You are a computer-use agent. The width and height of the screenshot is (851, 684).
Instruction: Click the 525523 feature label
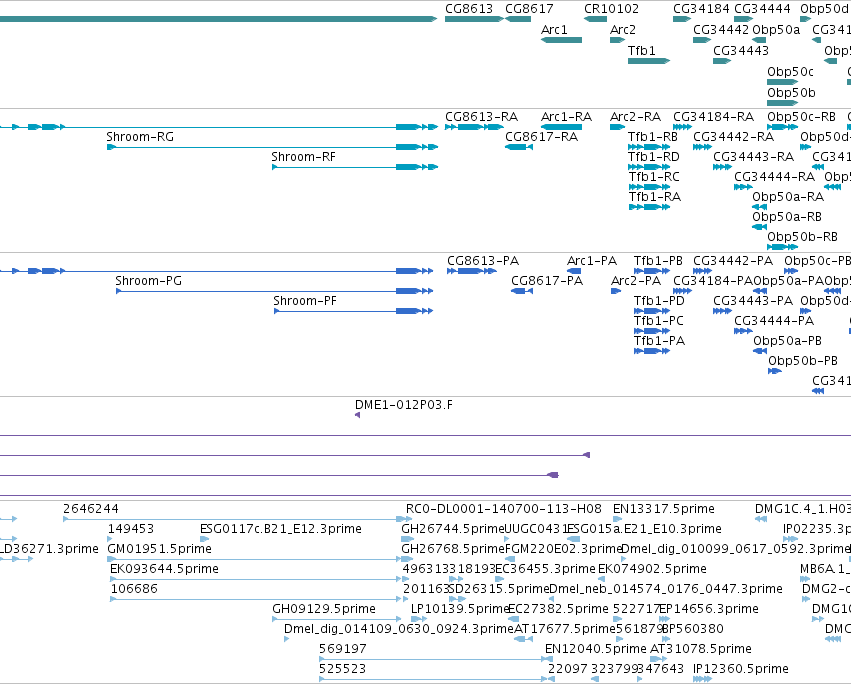pos(342,669)
